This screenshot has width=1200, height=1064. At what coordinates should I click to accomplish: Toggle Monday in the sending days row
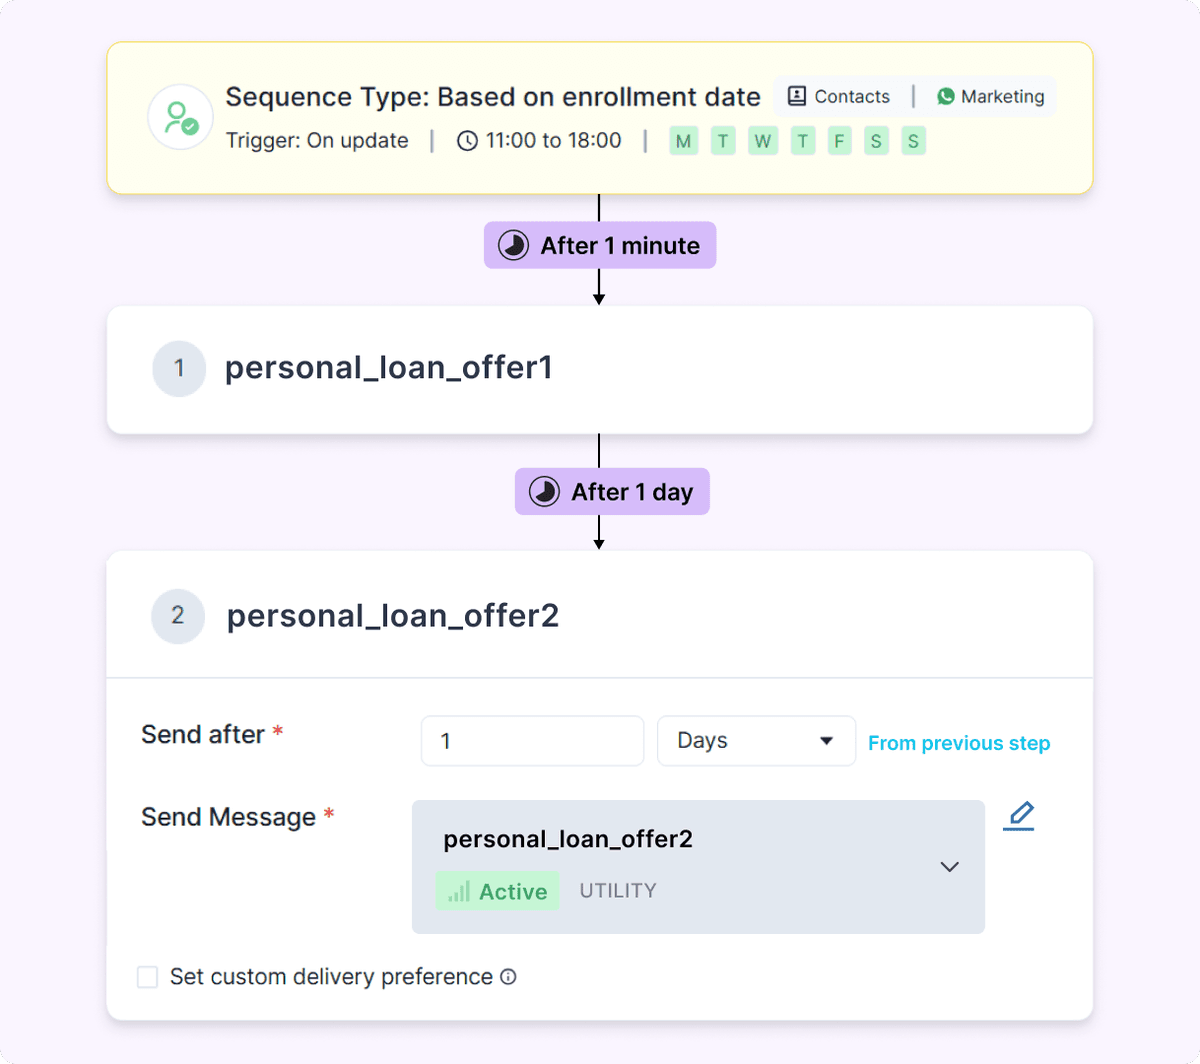(x=684, y=141)
